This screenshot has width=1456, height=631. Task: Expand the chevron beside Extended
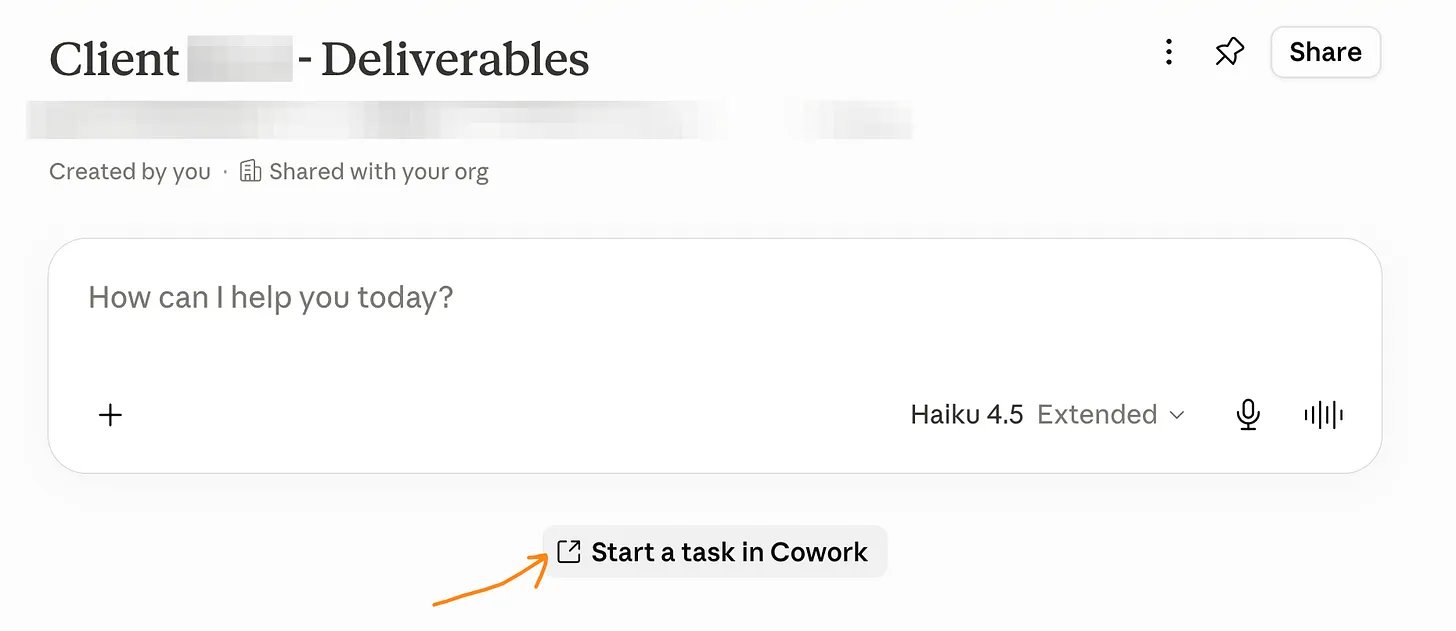point(1177,415)
